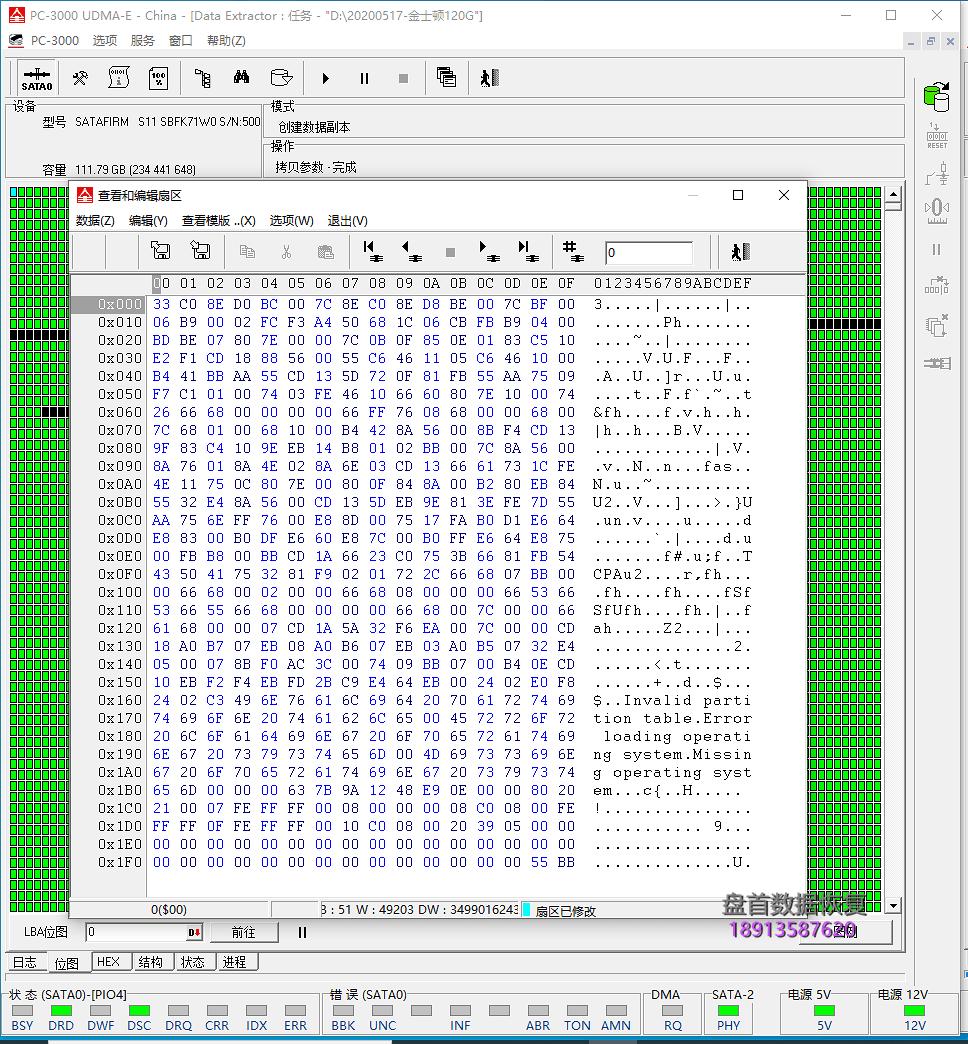Open the wrench and hammer utilities tool
968x1044 pixels.
pos(80,79)
